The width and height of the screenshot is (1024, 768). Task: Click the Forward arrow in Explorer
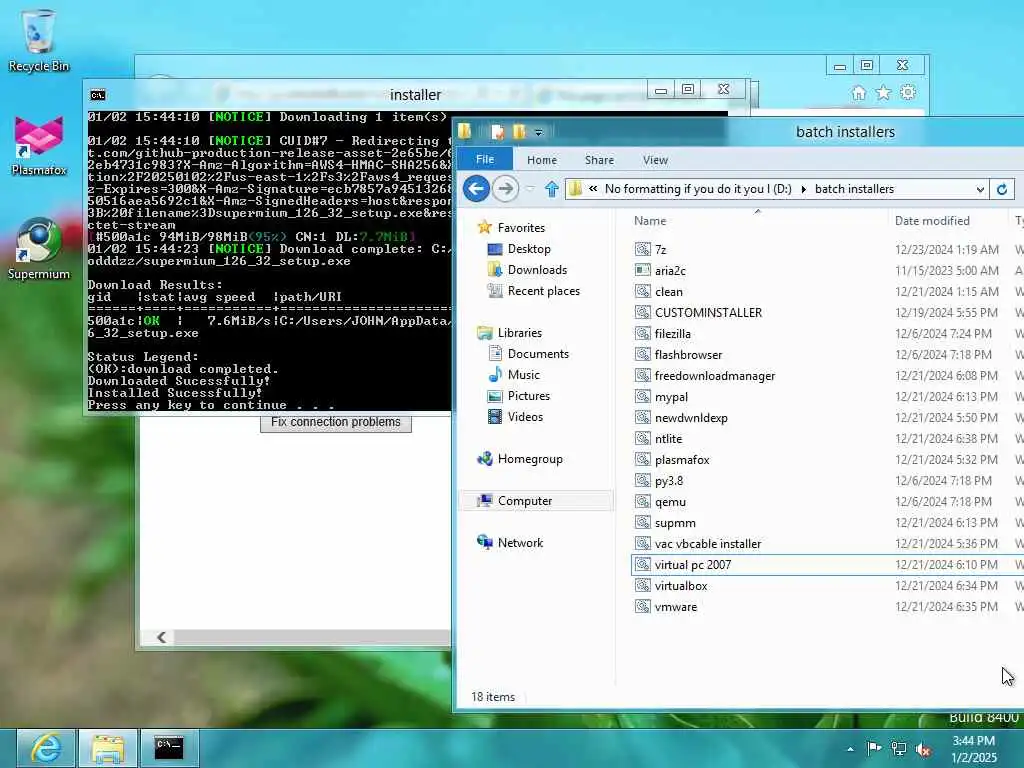point(505,189)
